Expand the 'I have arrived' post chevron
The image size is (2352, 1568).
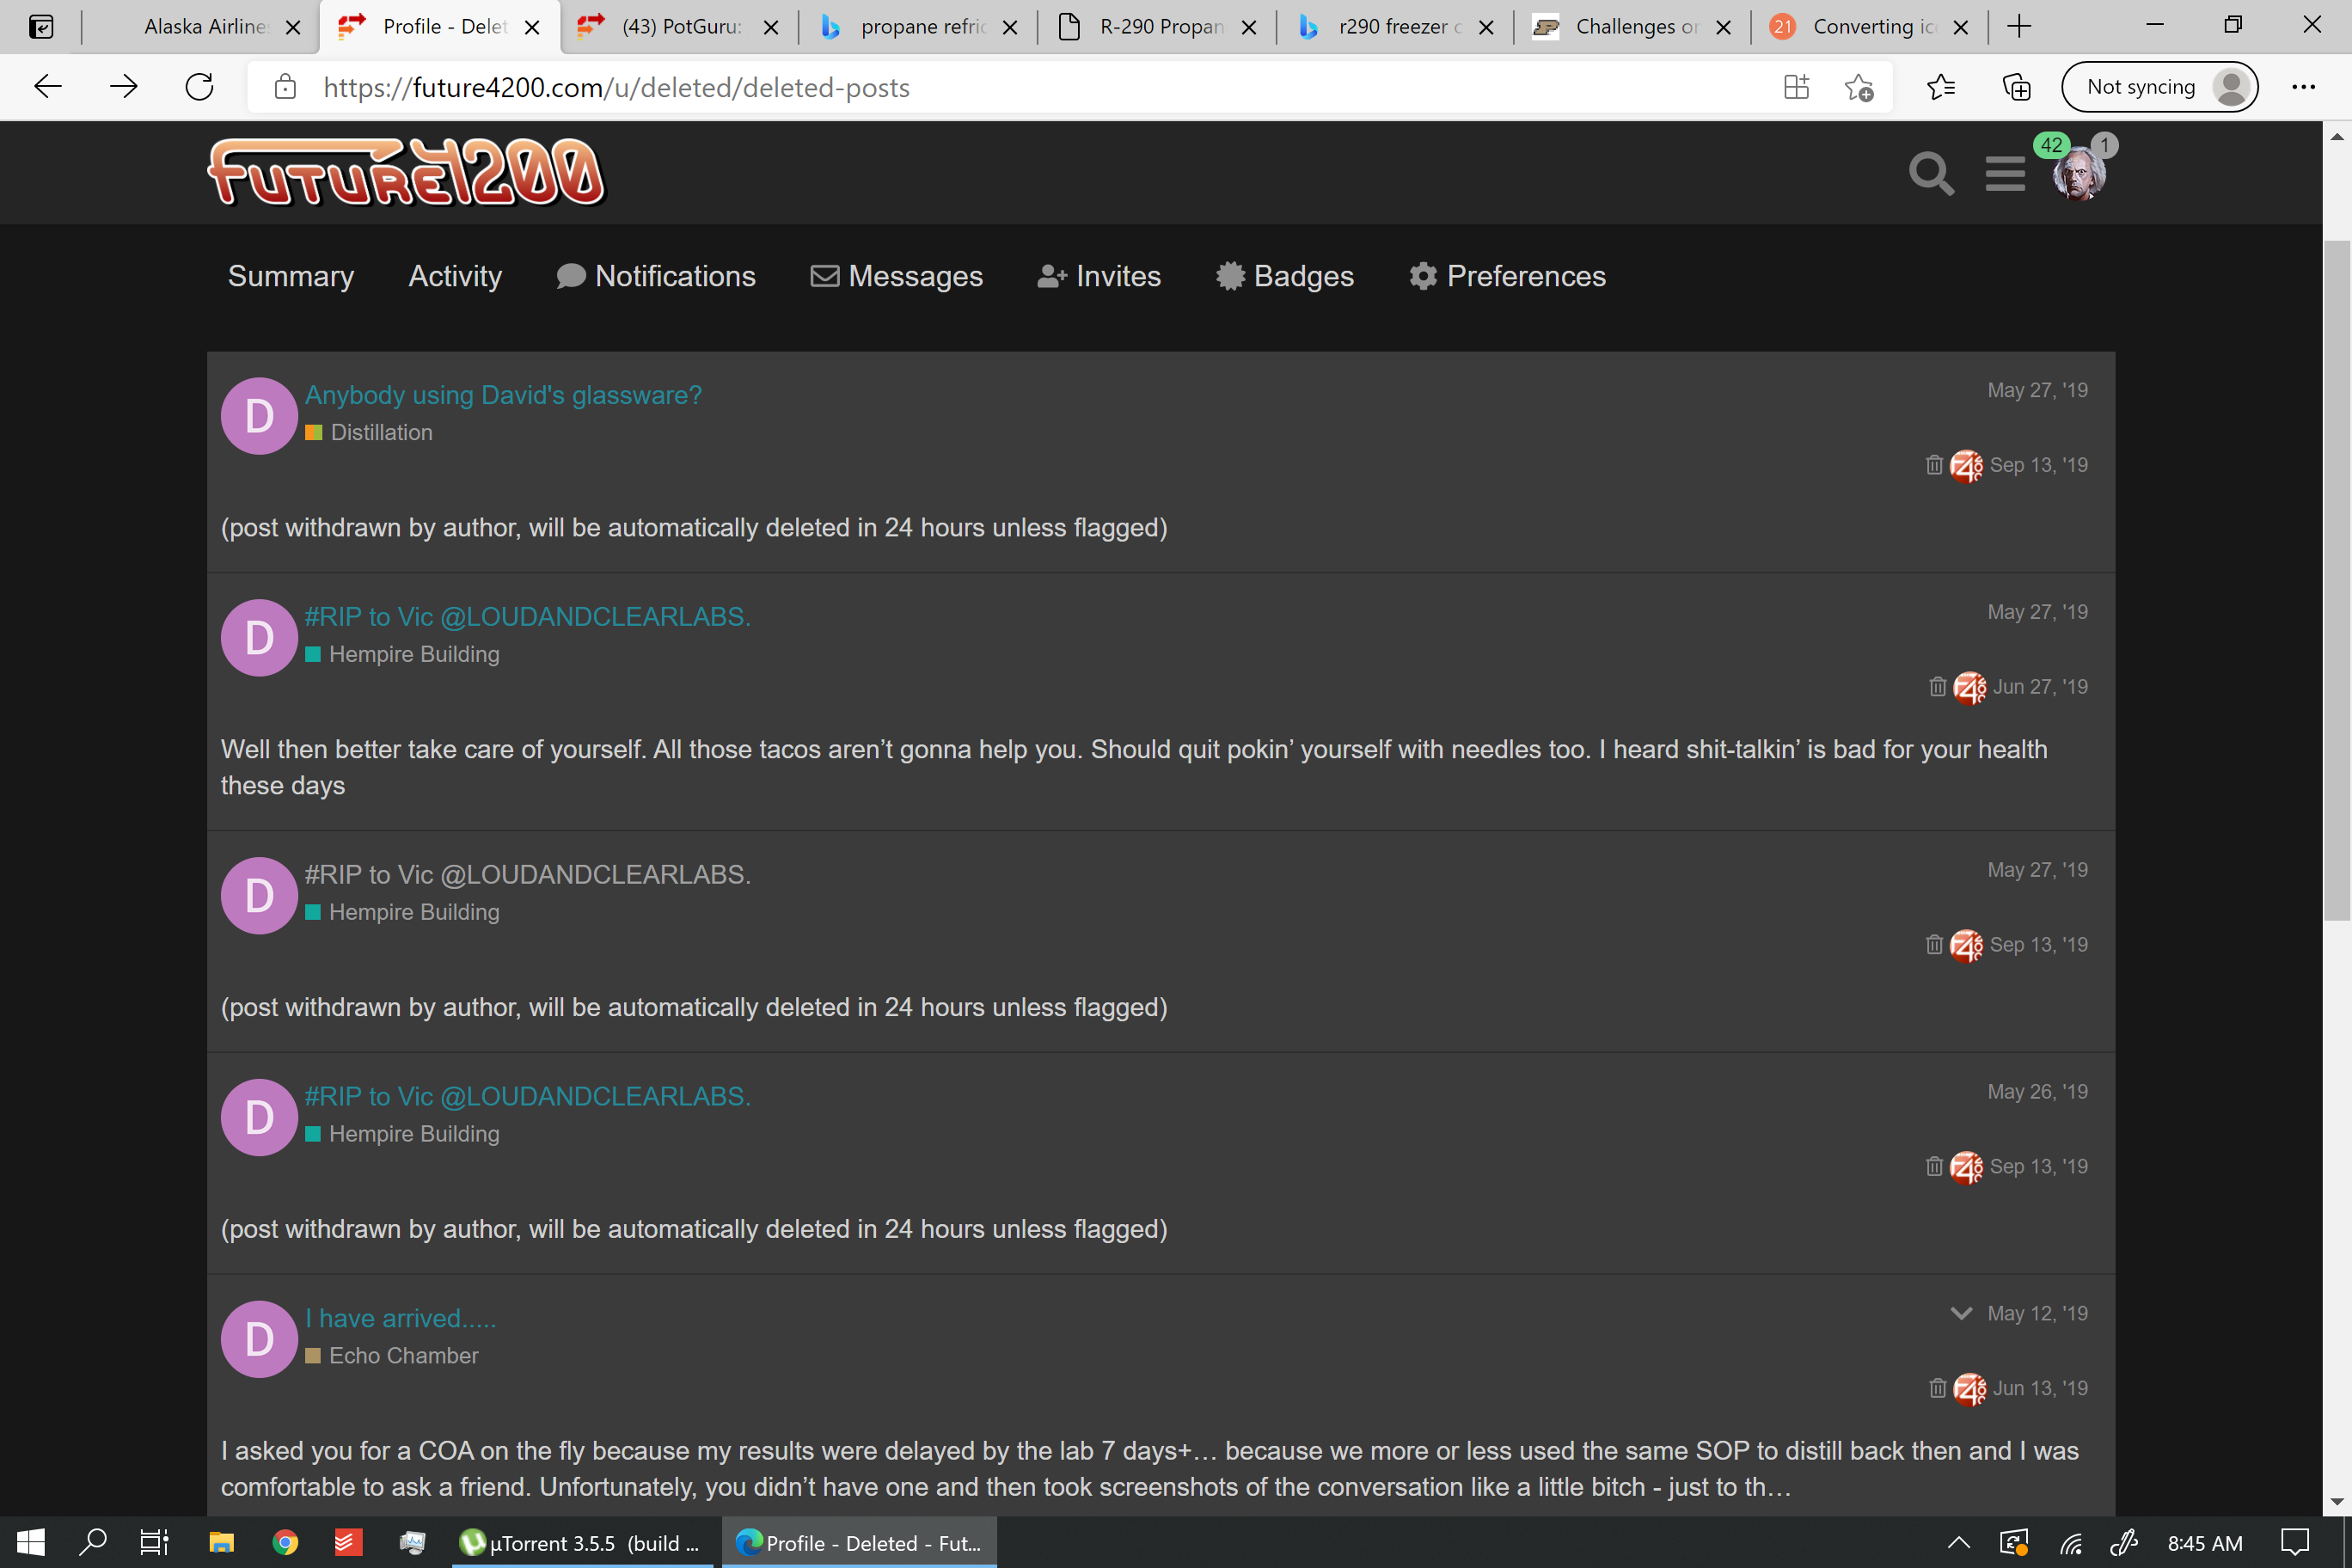(1961, 1313)
